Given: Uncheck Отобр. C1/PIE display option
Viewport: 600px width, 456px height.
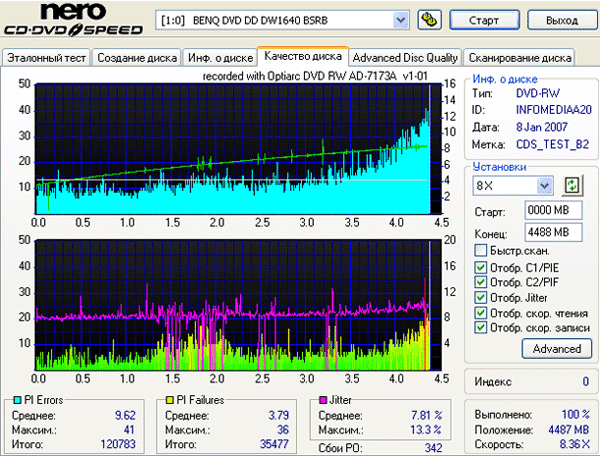Looking at the screenshot, I should pos(482,266).
